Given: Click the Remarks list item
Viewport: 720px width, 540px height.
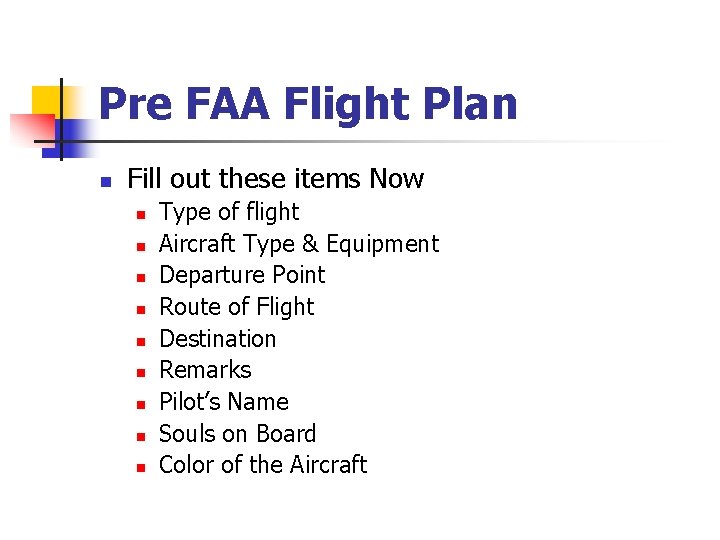Looking at the screenshot, I should click(205, 370).
